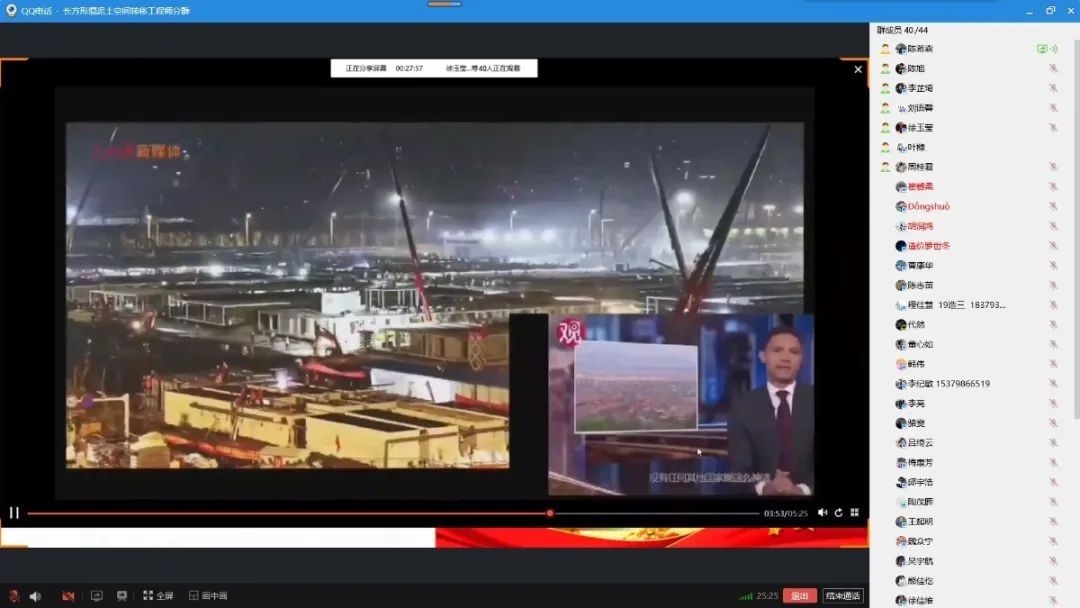Click the screen-sharing indicator next to 陈希森
Image resolution: width=1080 pixels, height=608 pixels.
[x=1042, y=49]
